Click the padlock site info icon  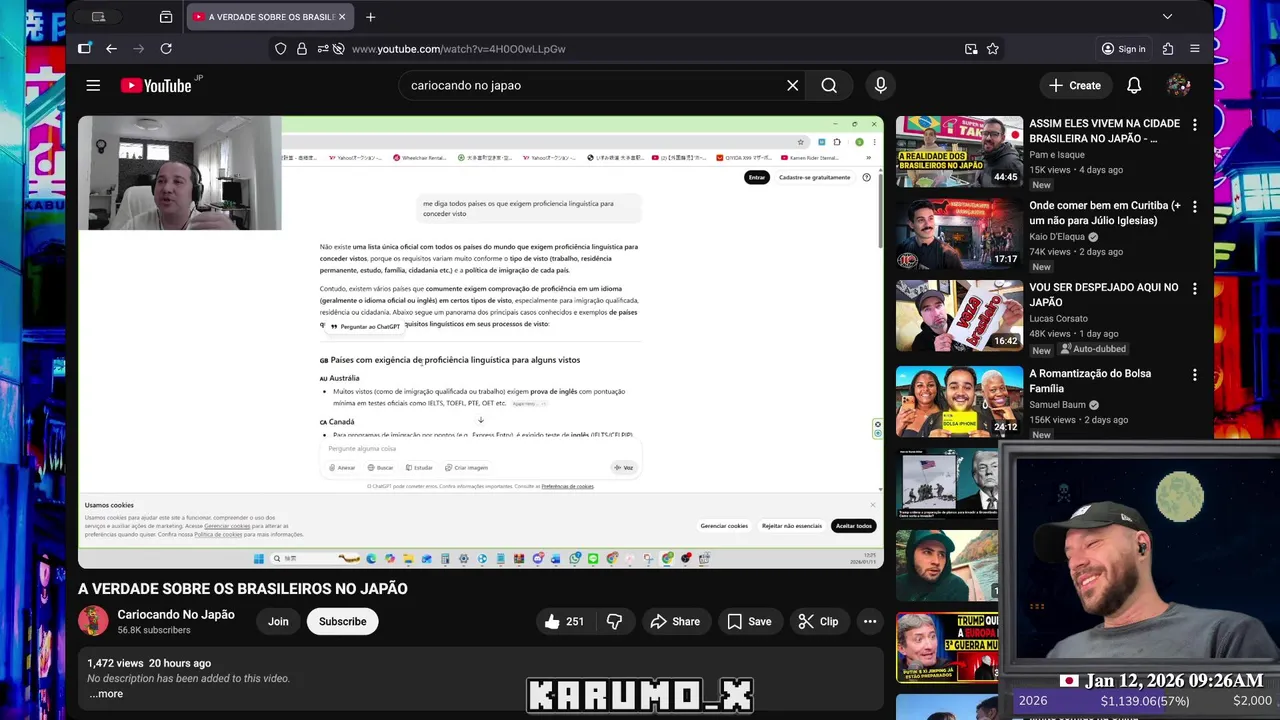coord(301,48)
